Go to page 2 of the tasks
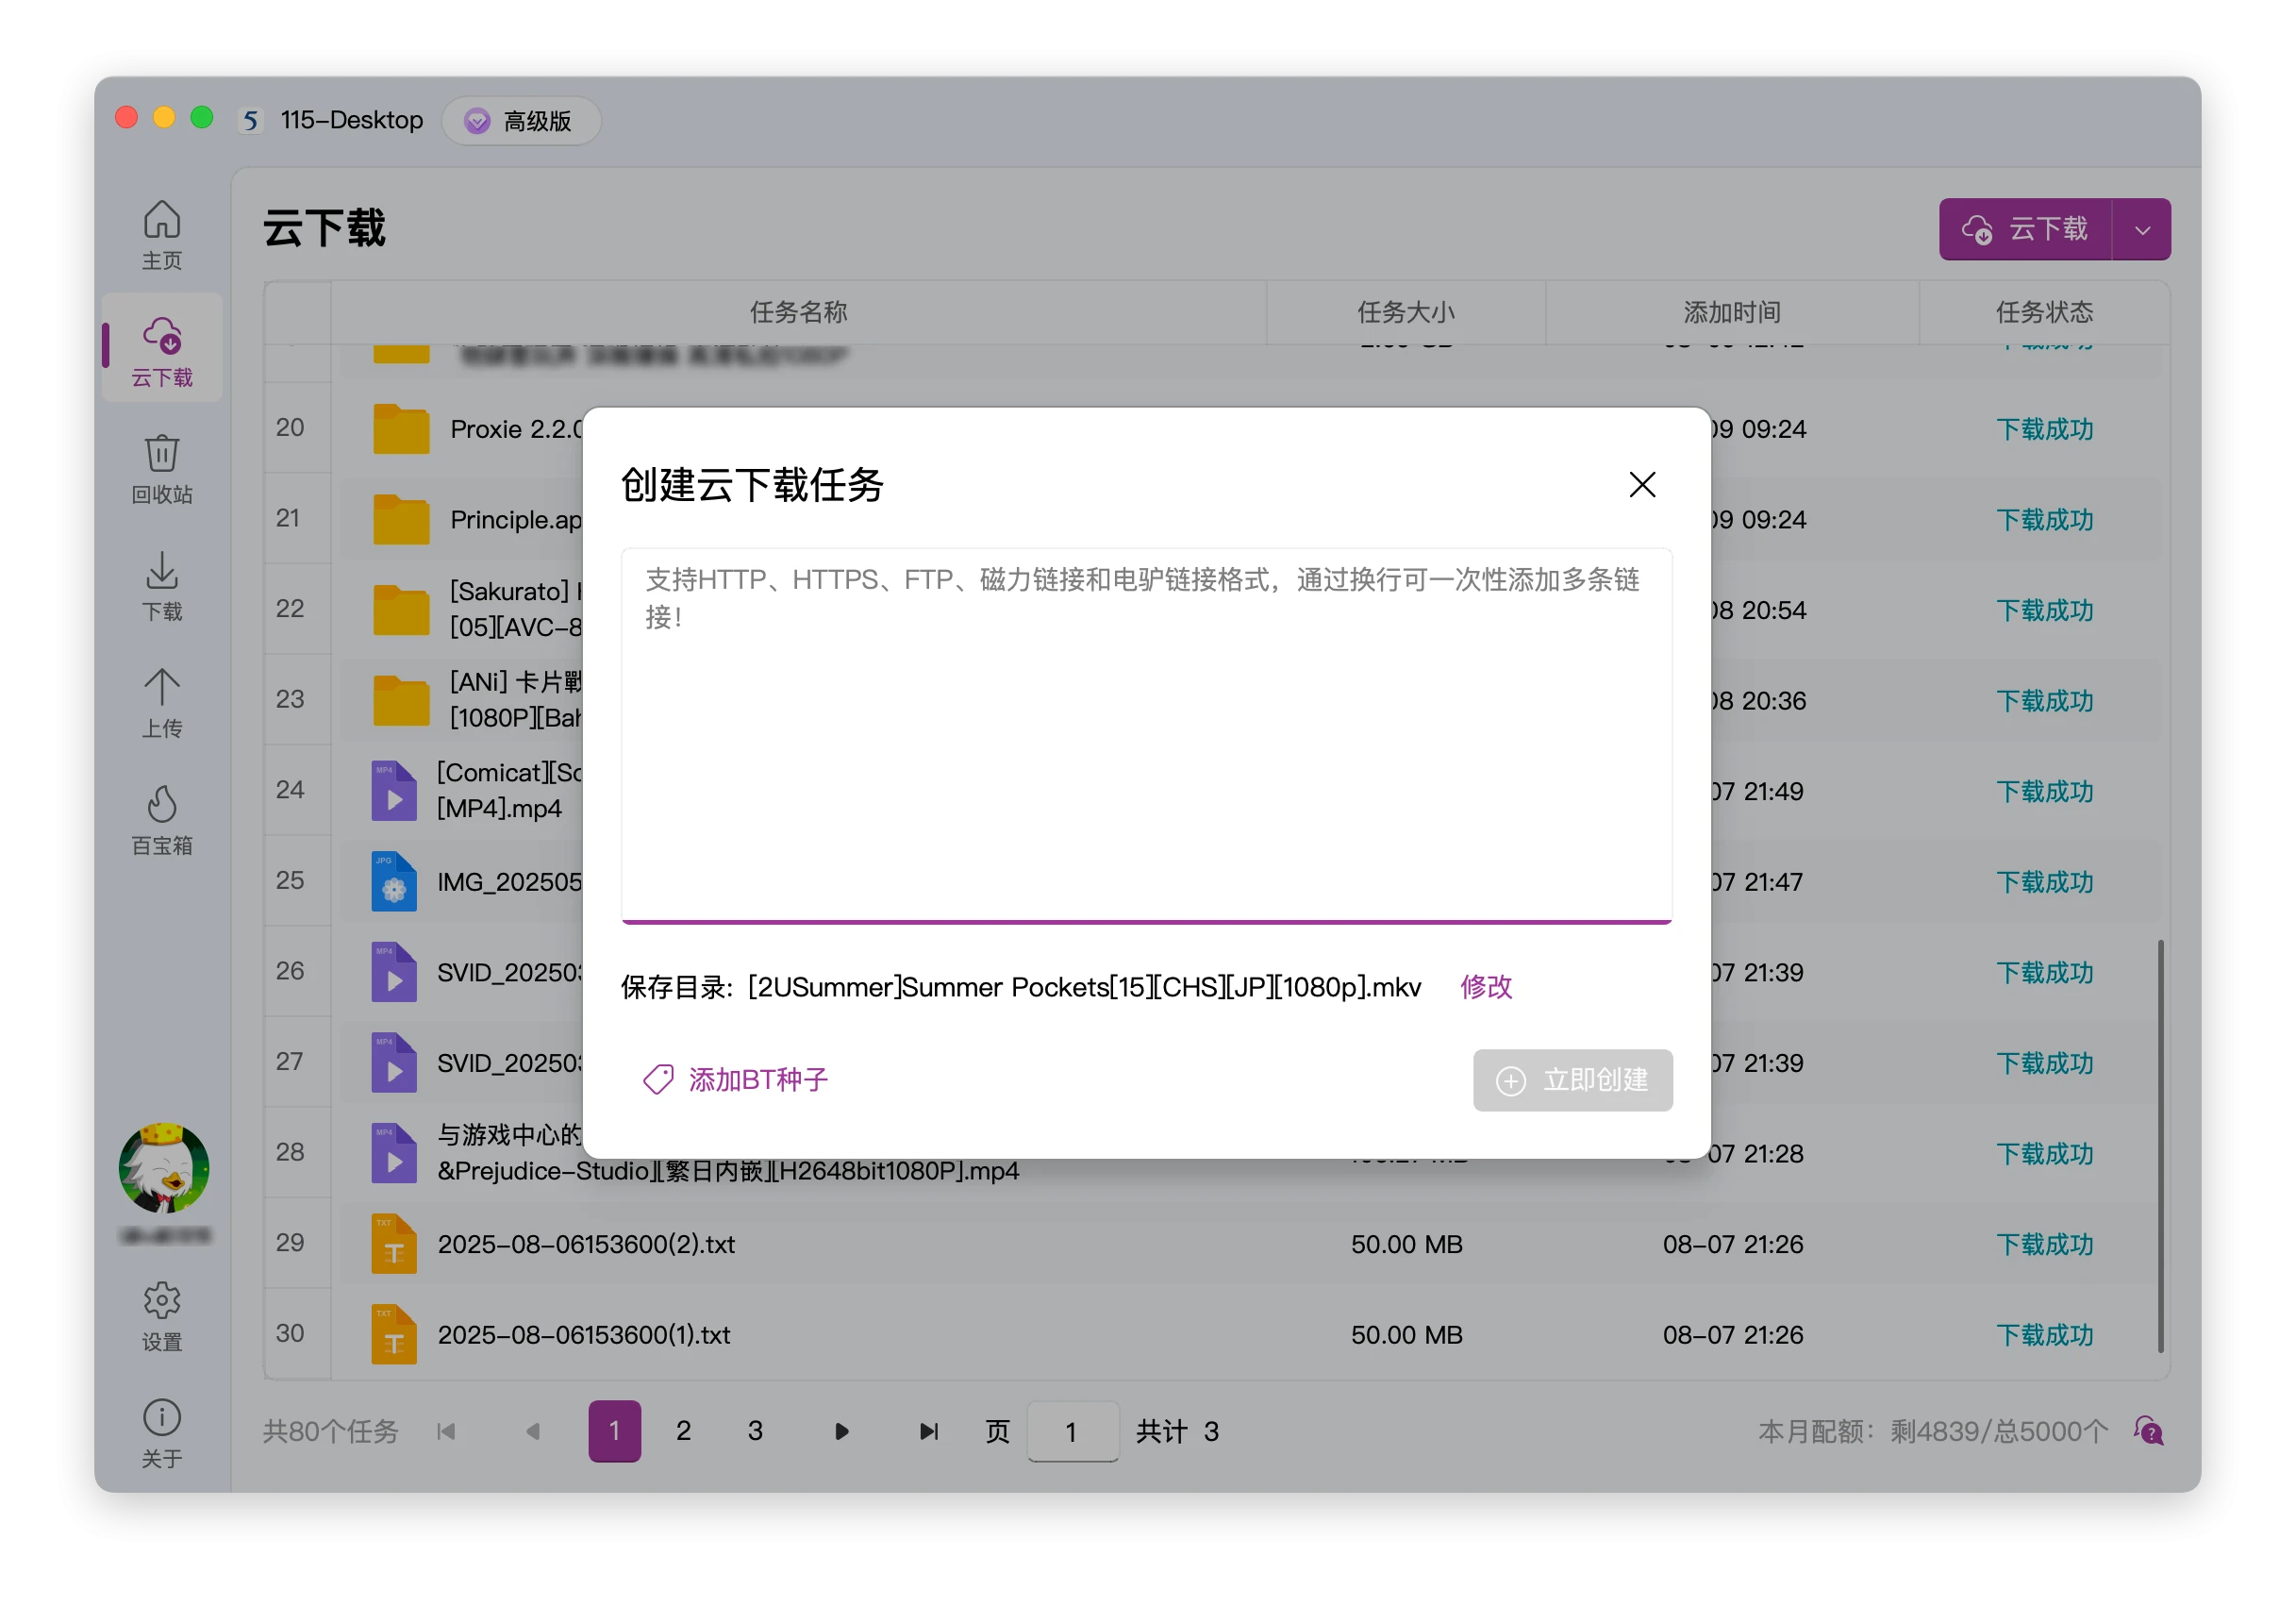 point(683,1431)
